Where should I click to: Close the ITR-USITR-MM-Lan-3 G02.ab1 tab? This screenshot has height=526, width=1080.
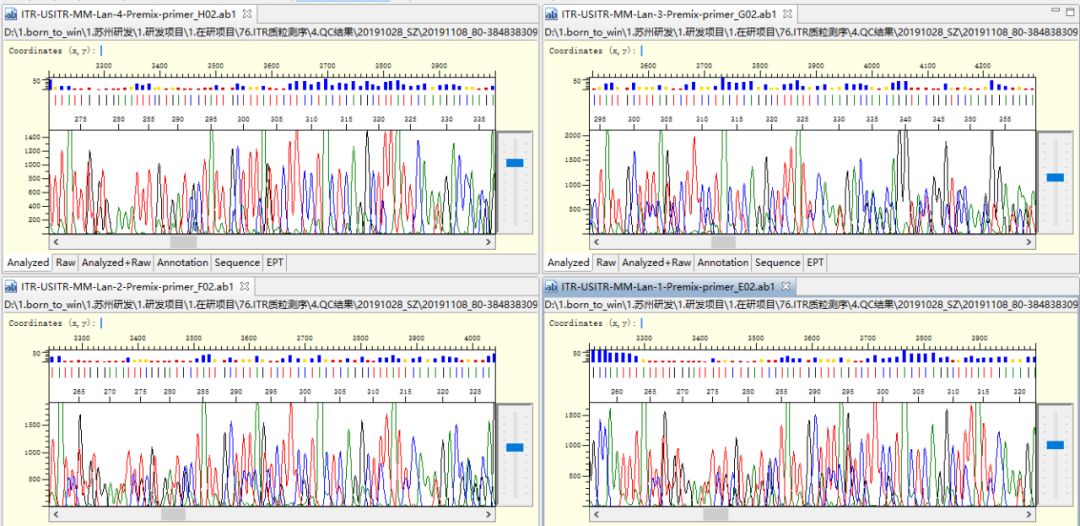click(x=788, y=14)
